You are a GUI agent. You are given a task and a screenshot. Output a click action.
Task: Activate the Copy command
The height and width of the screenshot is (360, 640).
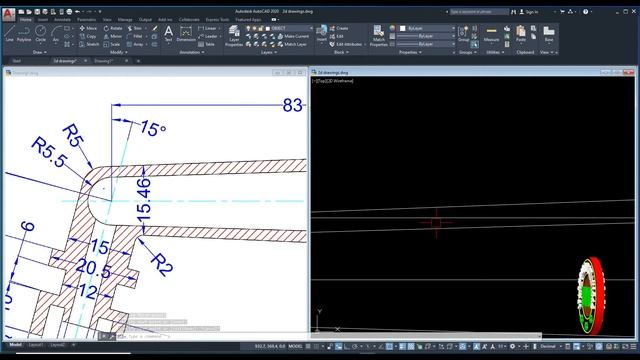point(88,36)
